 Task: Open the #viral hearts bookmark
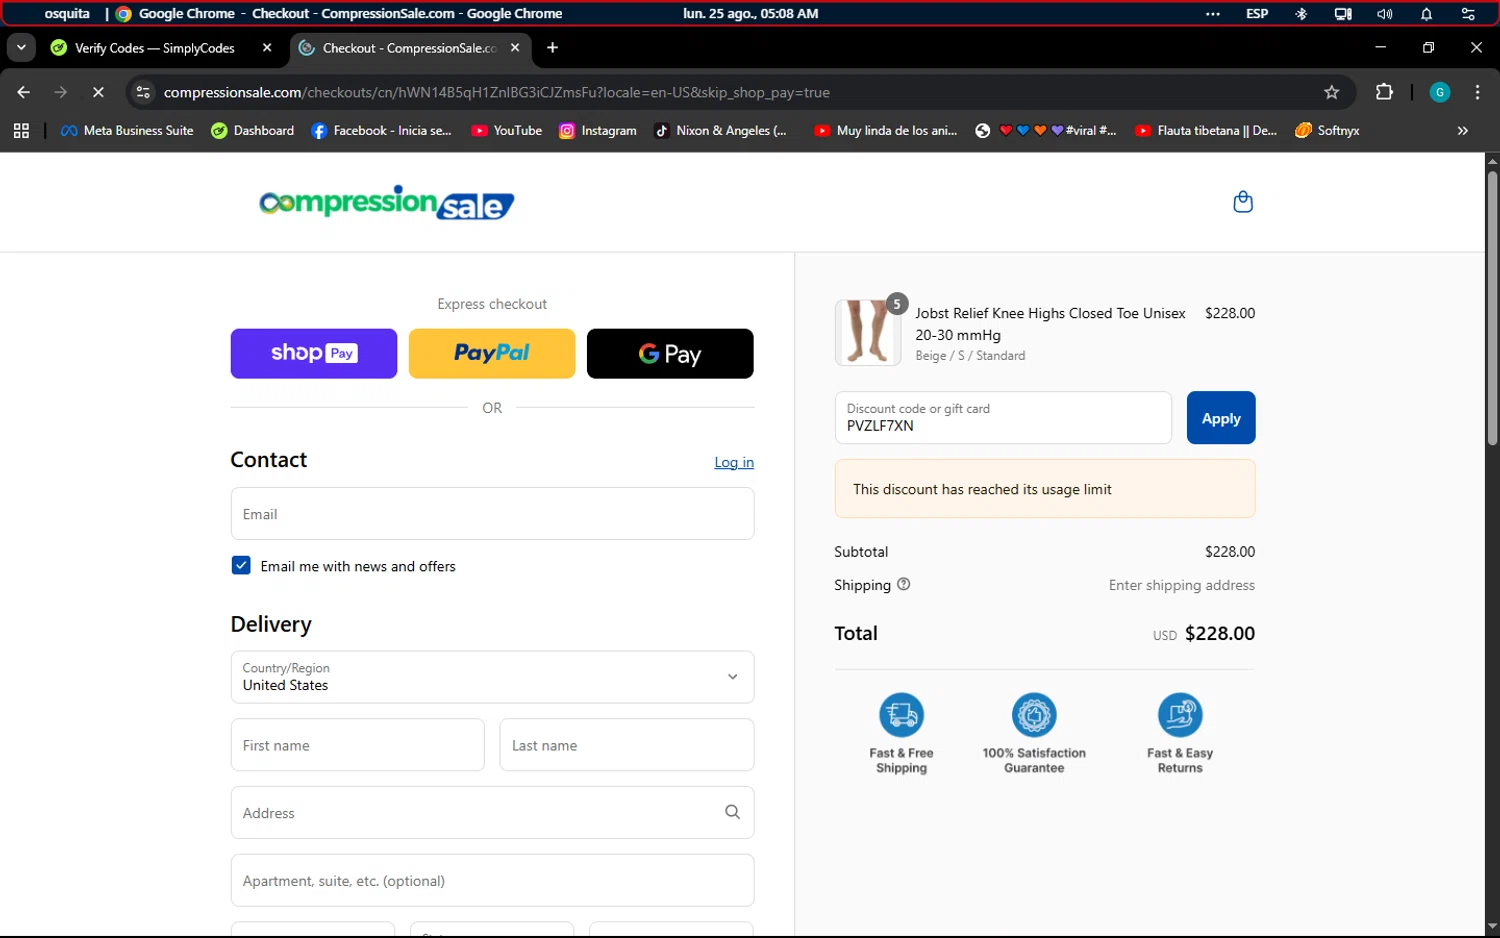pyautogui.click(x=1046, y=130)
